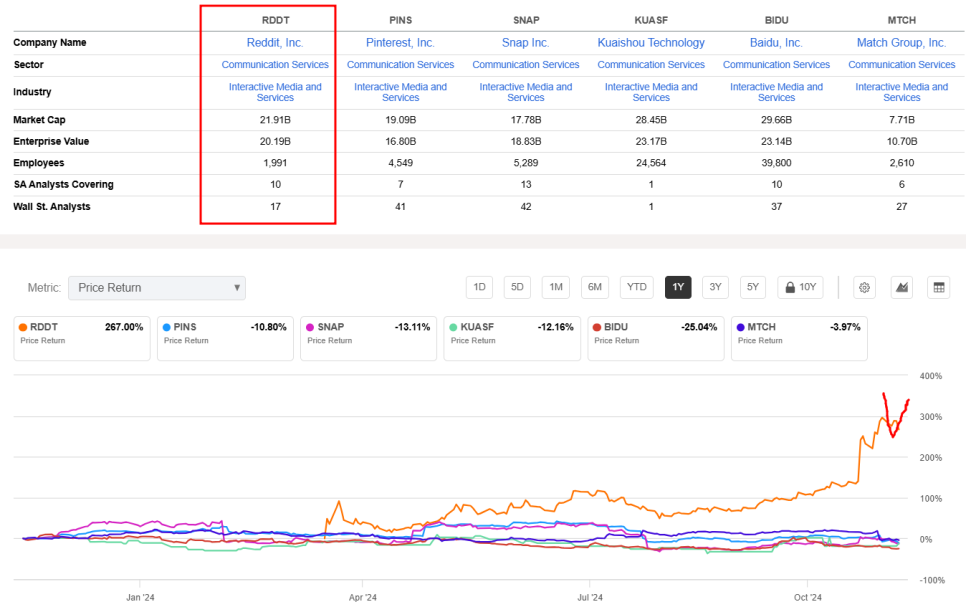This screenshot has width=966, height=612.
Task: Select the 6M time range
Action: 595,287
